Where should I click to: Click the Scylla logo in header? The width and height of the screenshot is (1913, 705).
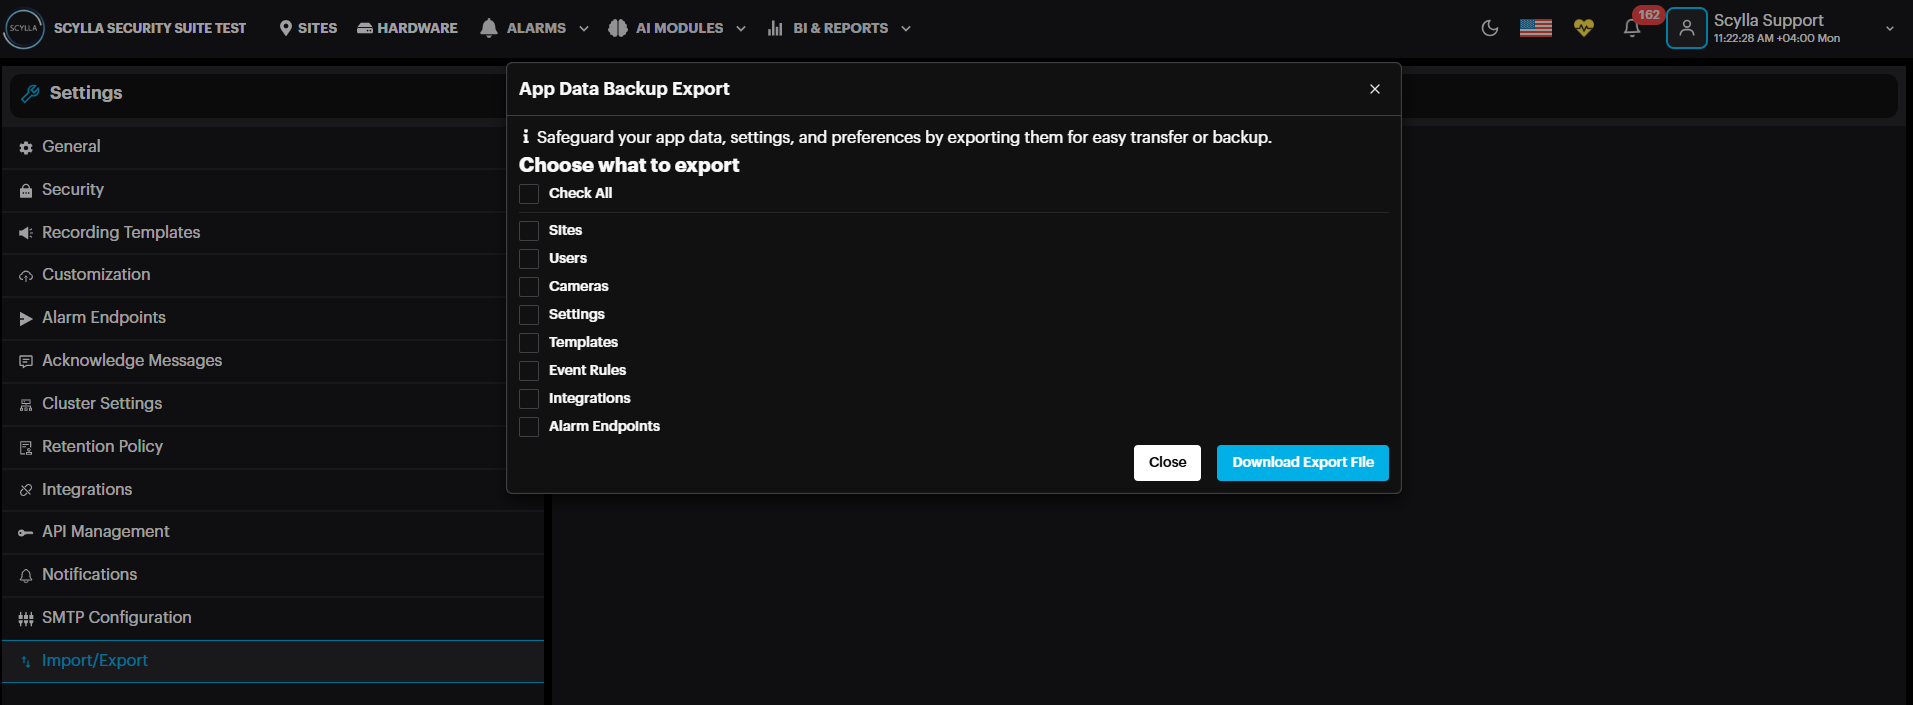24,28
